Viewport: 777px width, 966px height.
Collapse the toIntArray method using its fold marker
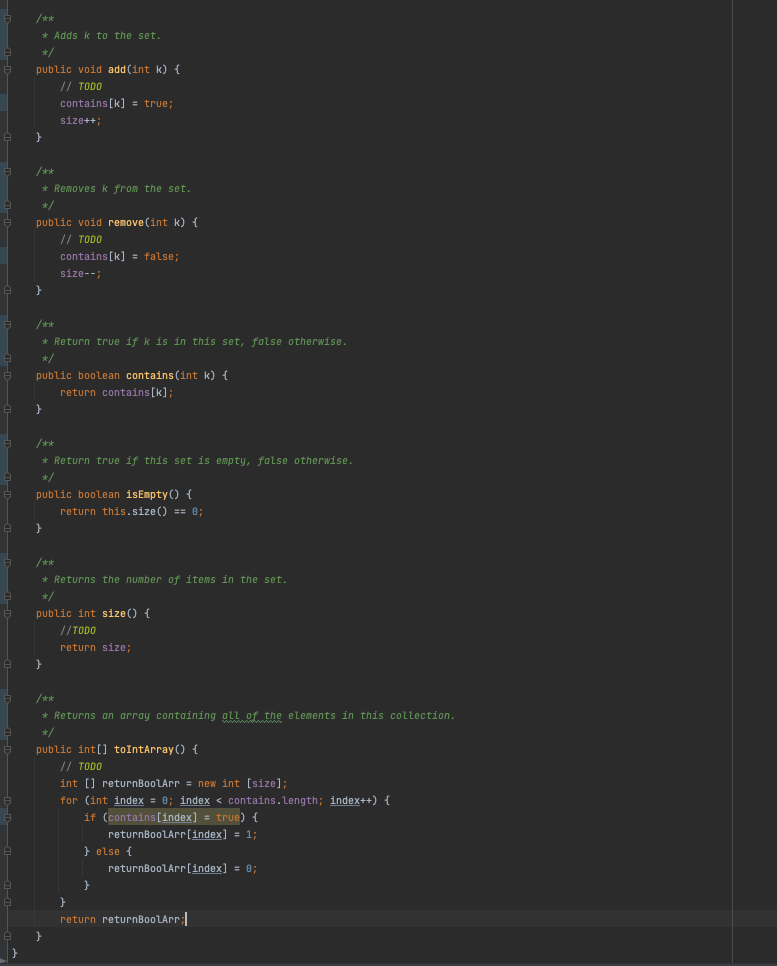7,750
